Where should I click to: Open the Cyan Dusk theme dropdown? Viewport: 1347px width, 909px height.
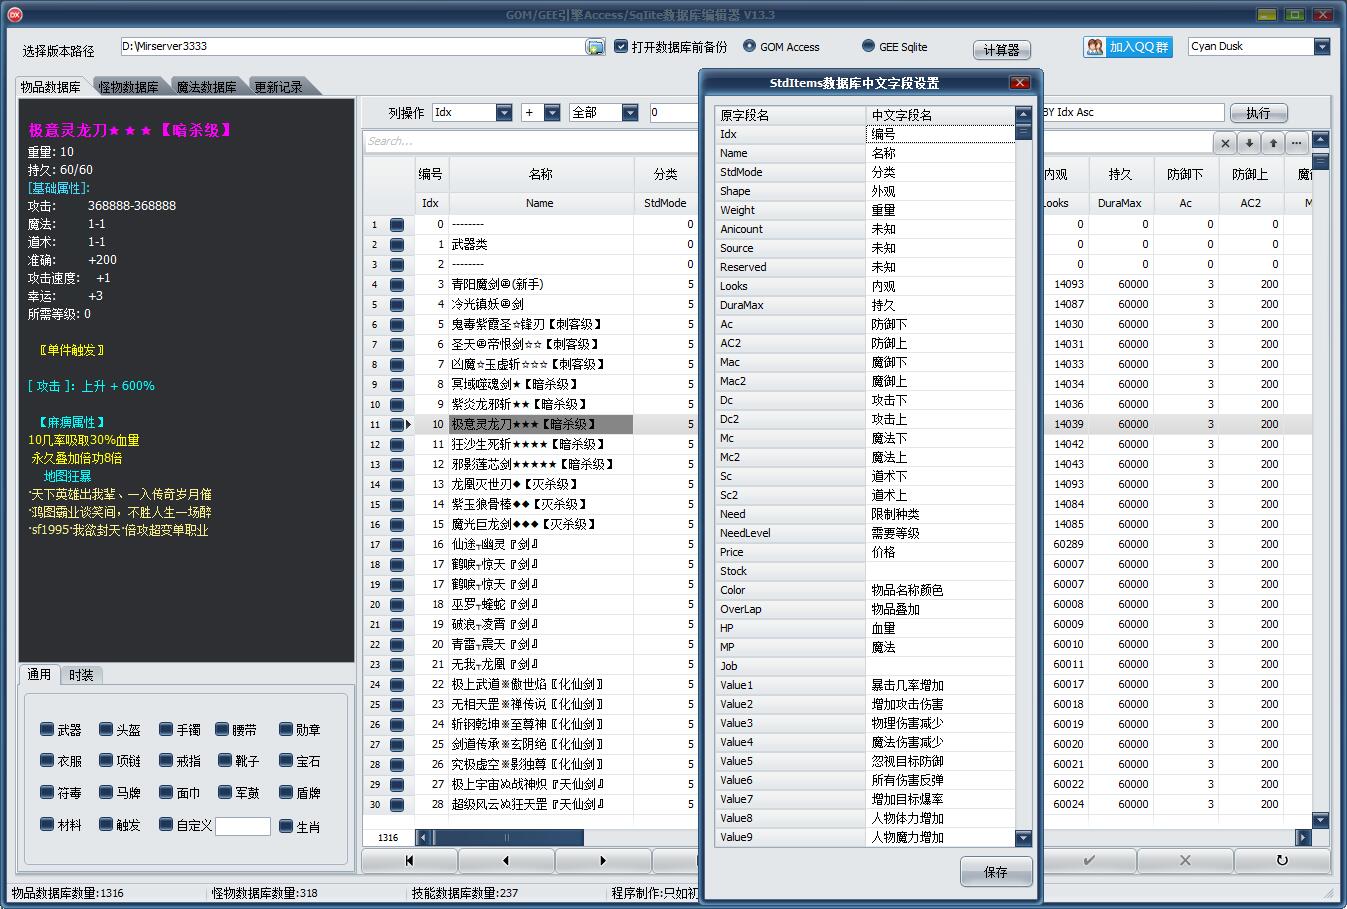[1322, 46]
